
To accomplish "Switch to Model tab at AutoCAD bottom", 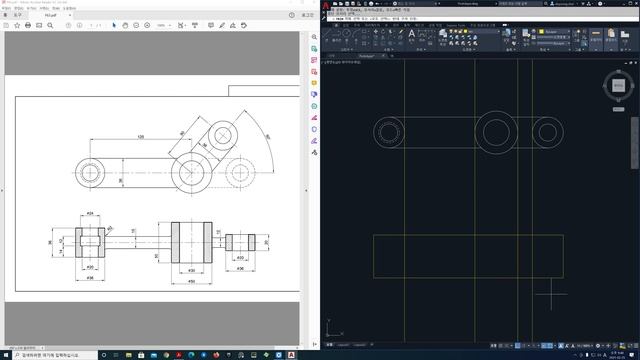I will pyautogui.click(x=329, y=345).
